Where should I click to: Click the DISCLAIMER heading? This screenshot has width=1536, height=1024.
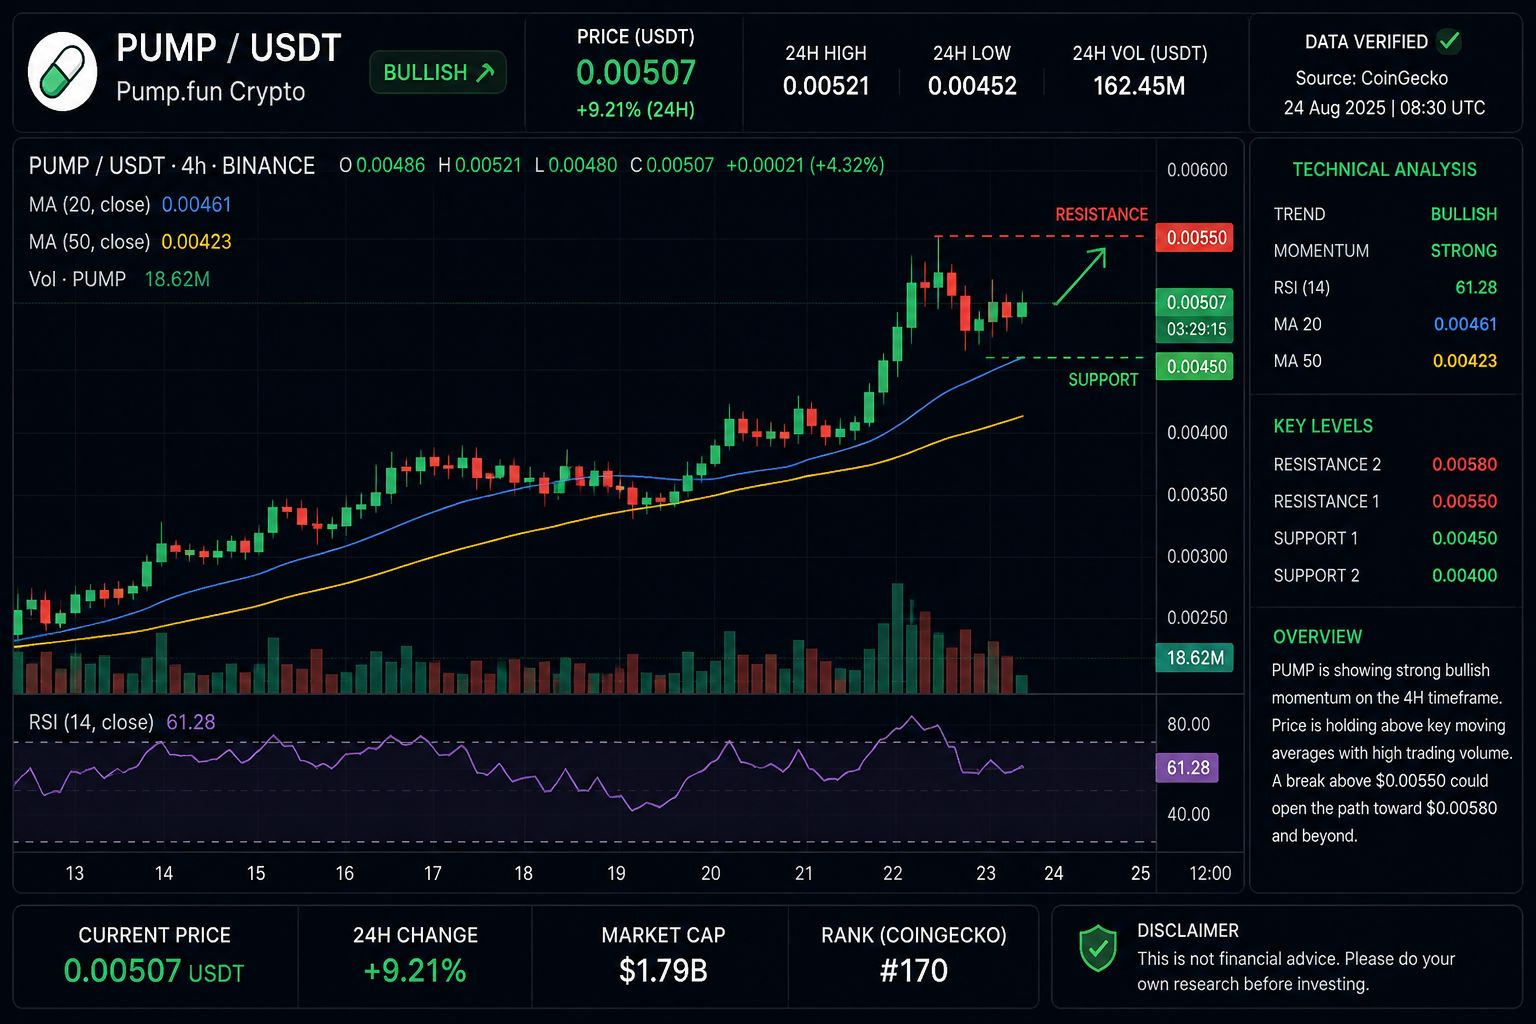1188,931
